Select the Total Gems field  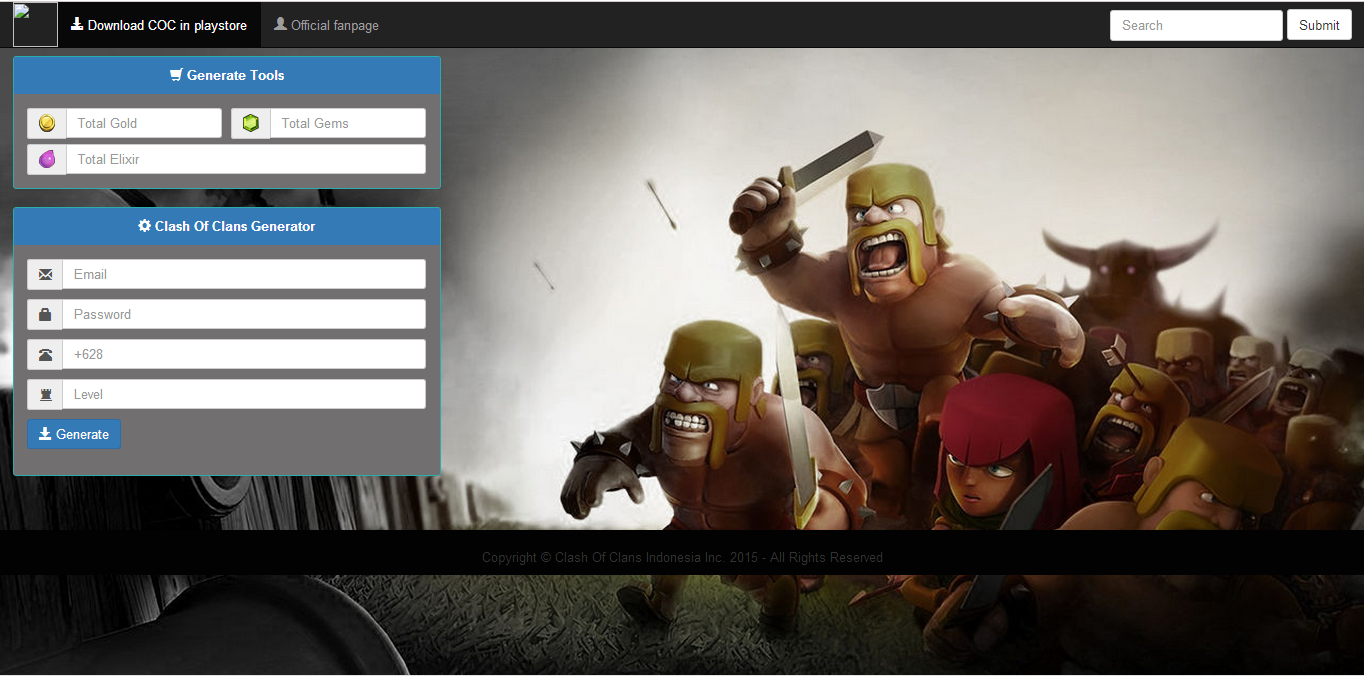click(348, 123)
